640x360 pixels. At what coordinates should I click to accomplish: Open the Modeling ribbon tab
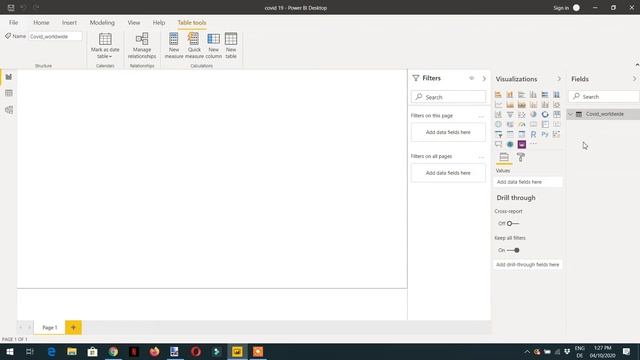102,23
